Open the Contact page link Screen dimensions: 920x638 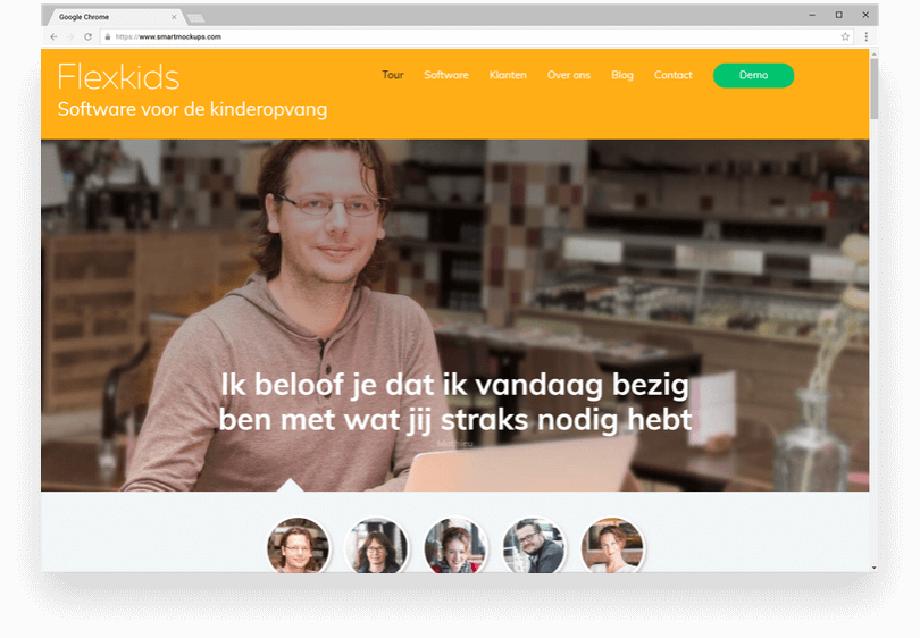click(673, 75)
